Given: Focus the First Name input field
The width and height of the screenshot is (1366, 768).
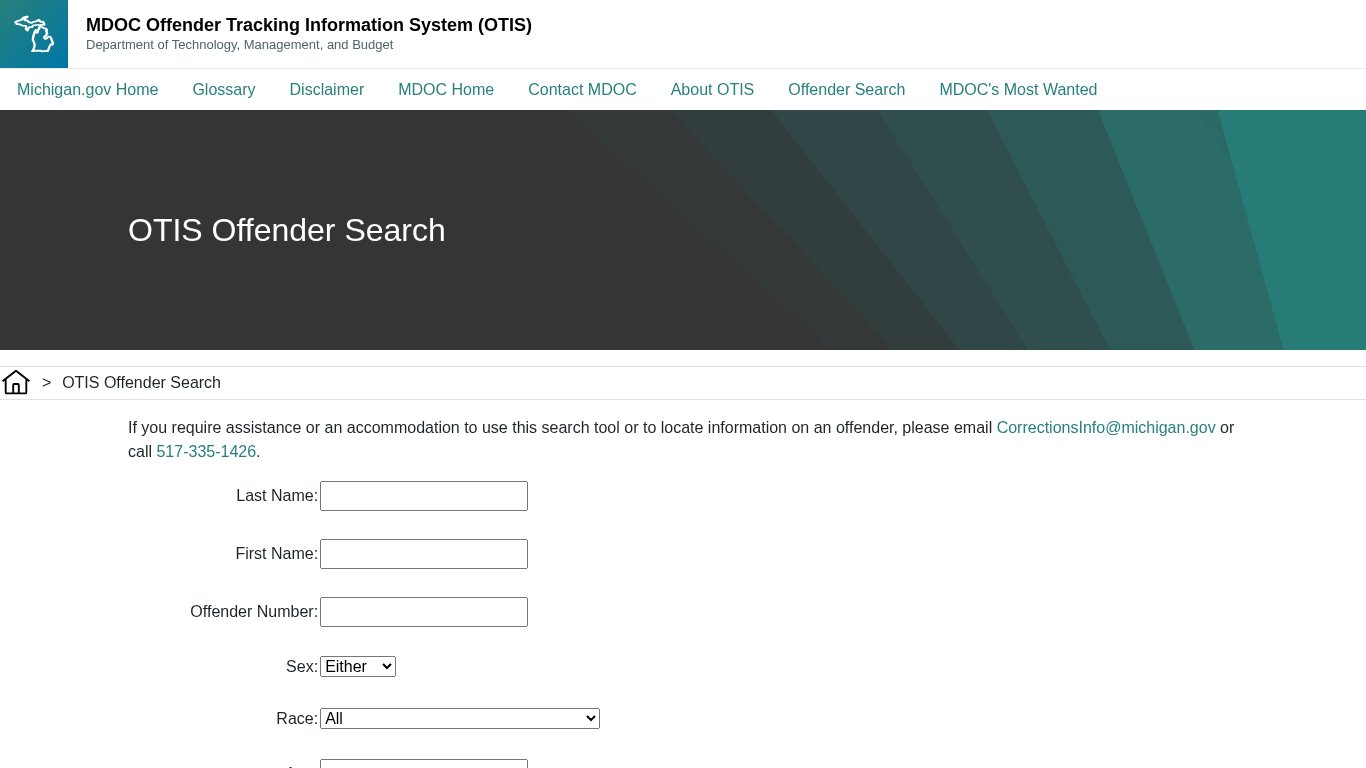Looking at the screenshot, I should click(424, 554).
